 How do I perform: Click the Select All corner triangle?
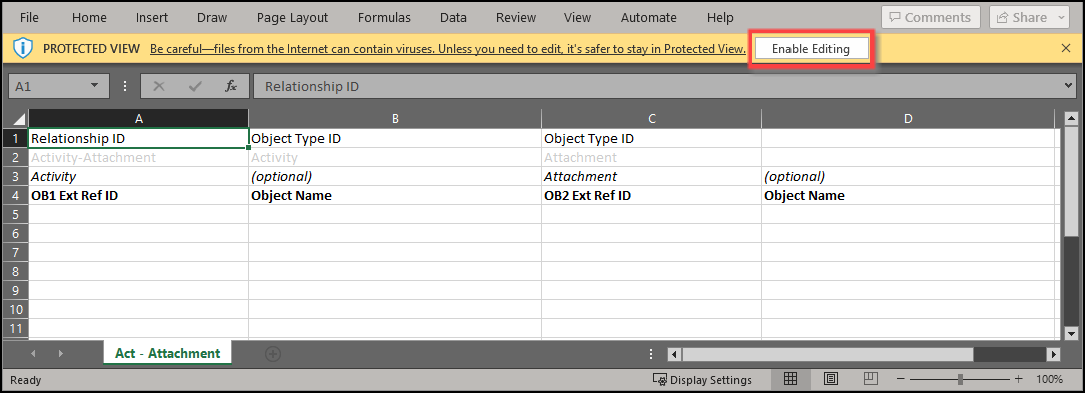tap(19, 119)
